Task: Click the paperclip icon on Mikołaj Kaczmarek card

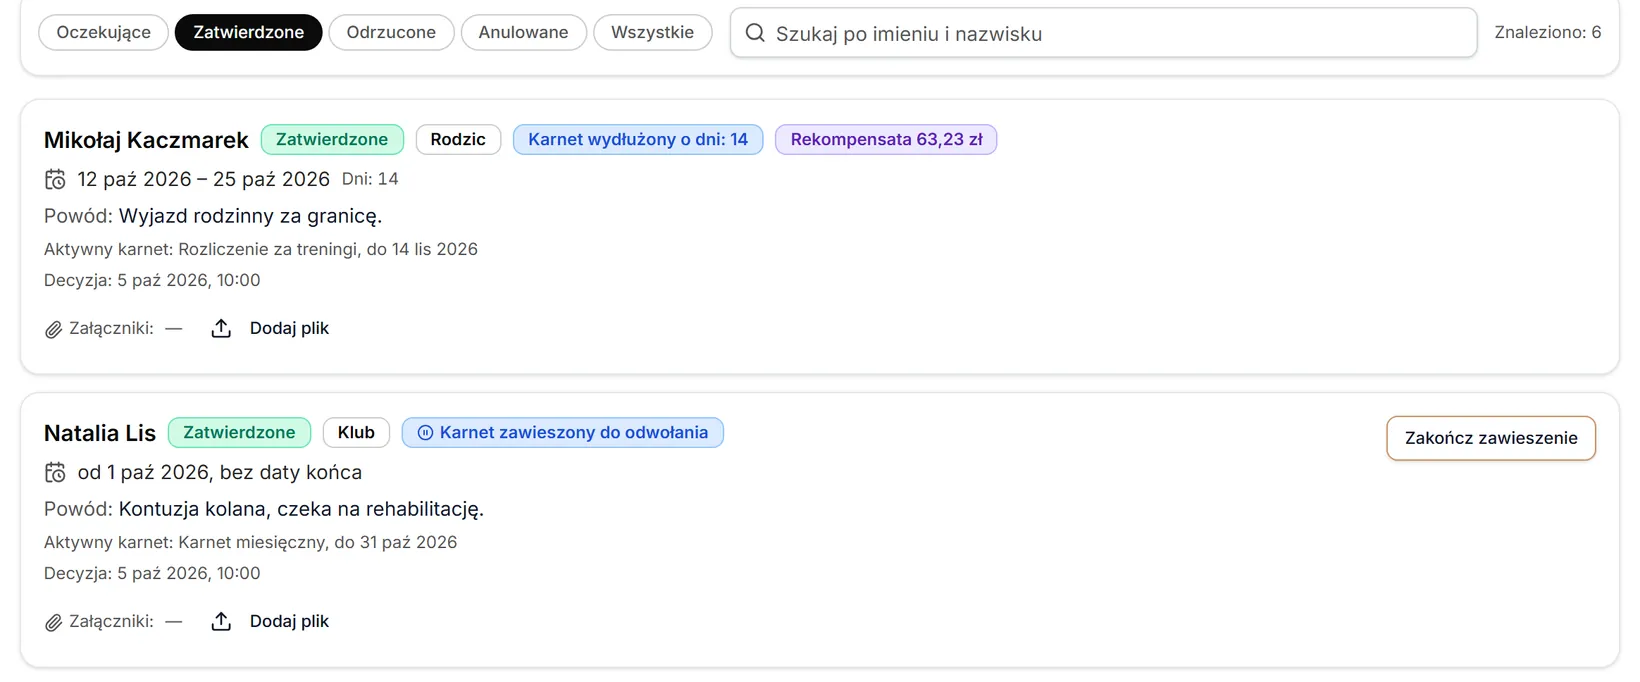Action: pyautogui.click(x=54, y=329)
